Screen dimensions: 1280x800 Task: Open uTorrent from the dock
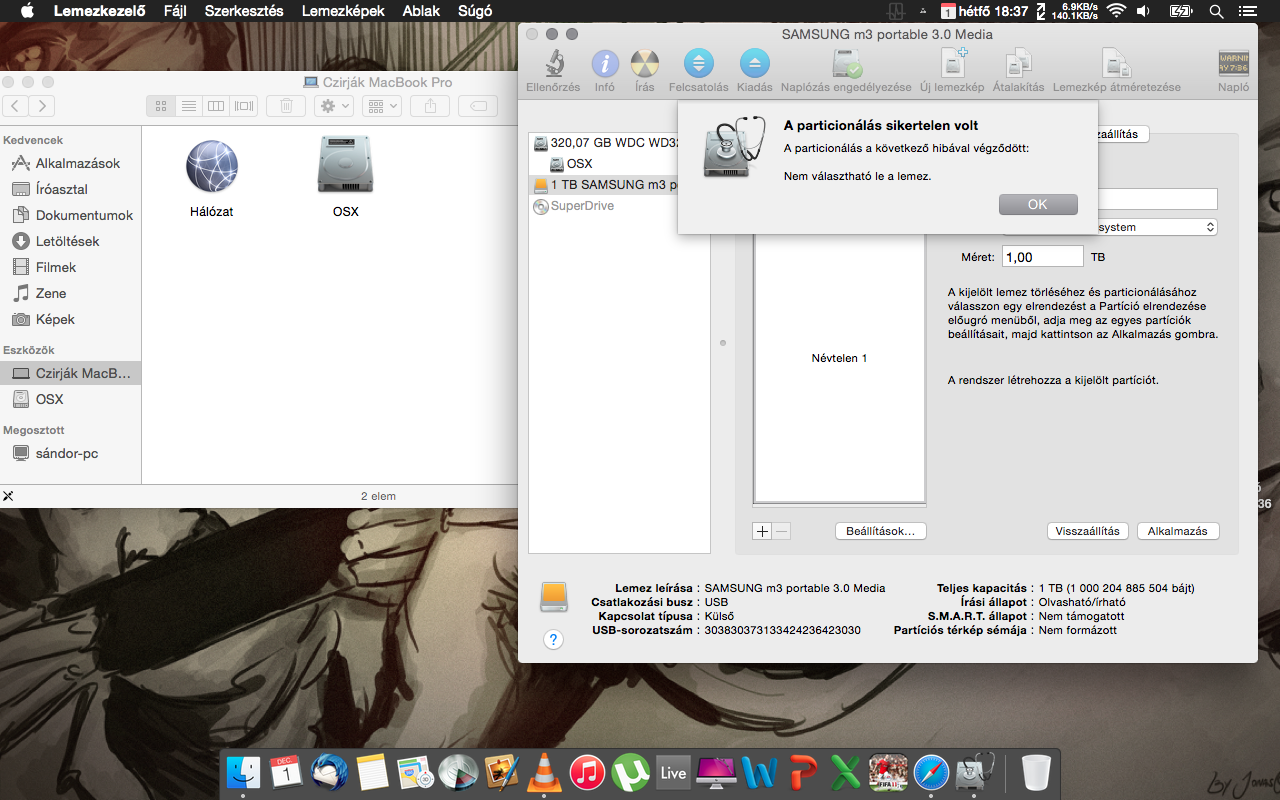(x=631, y=773)
